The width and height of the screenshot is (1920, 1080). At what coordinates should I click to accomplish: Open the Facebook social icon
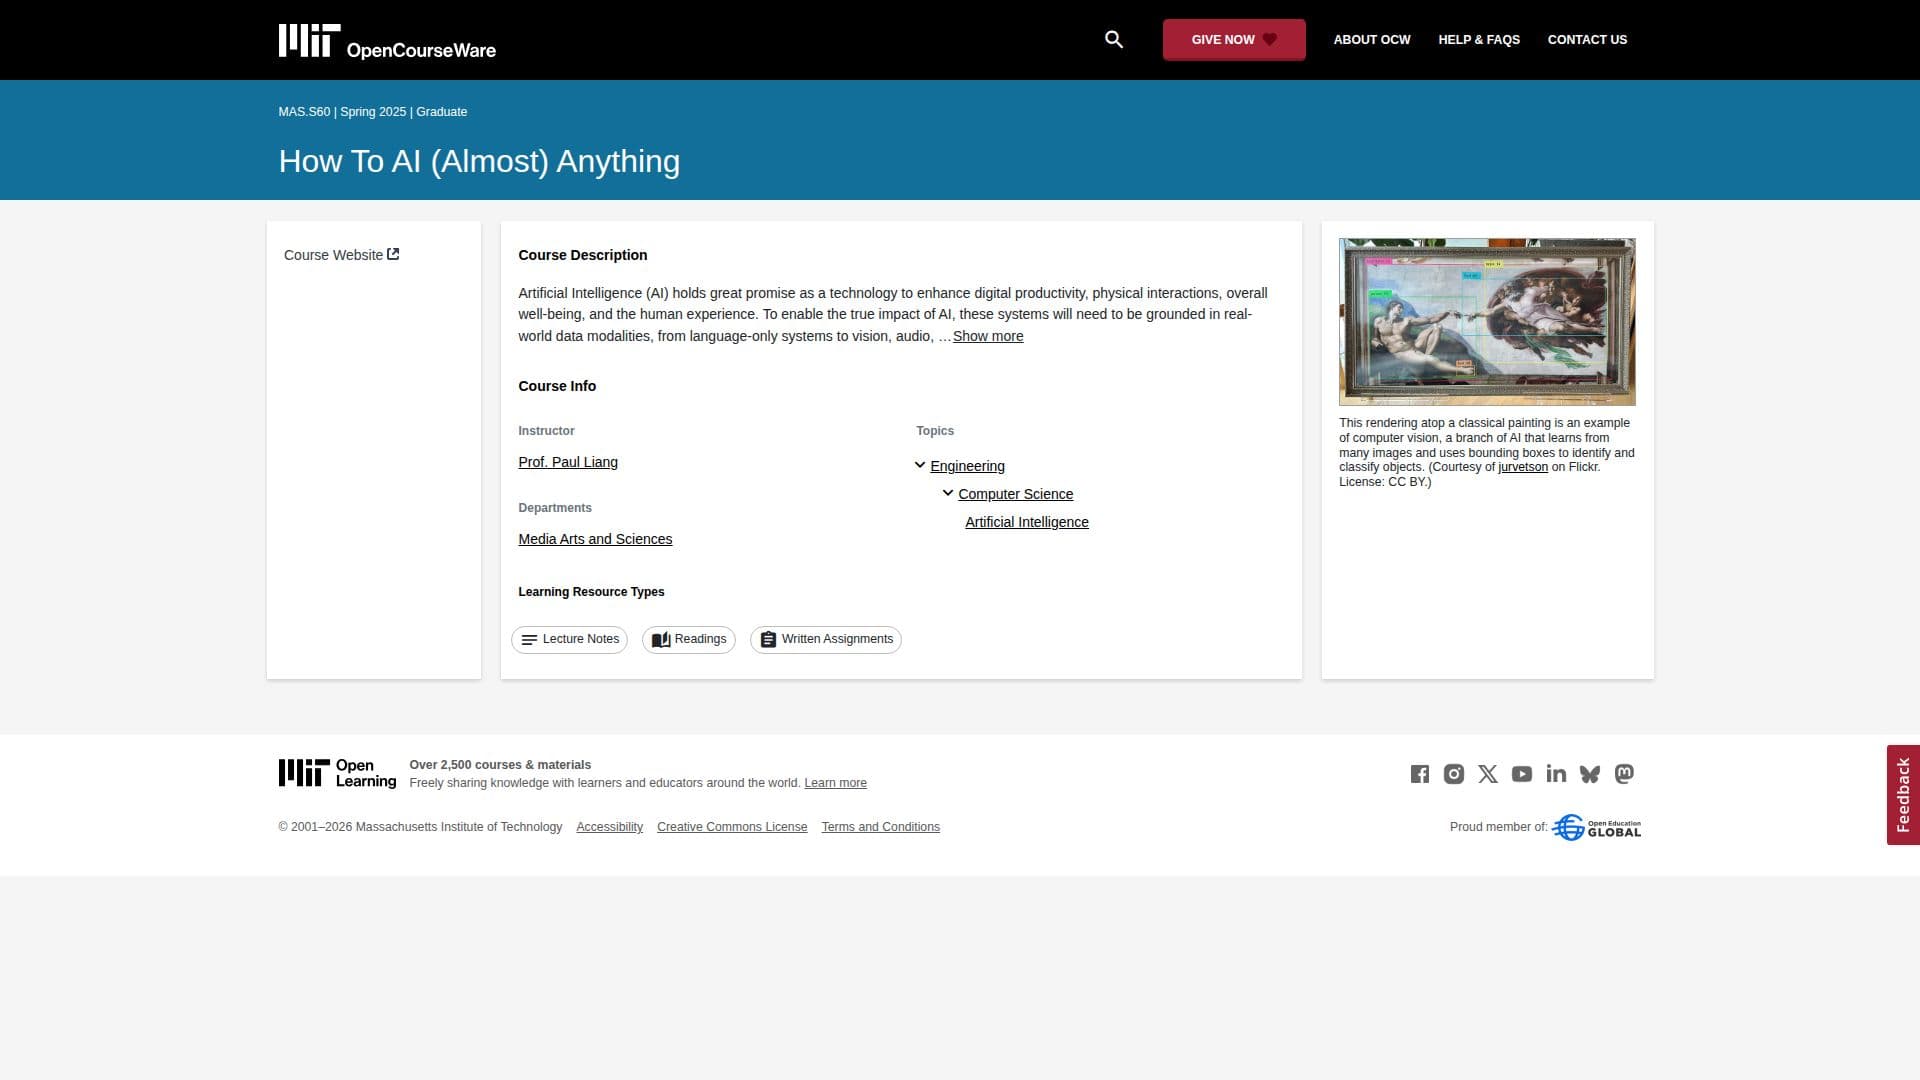tap(1419, 774)
